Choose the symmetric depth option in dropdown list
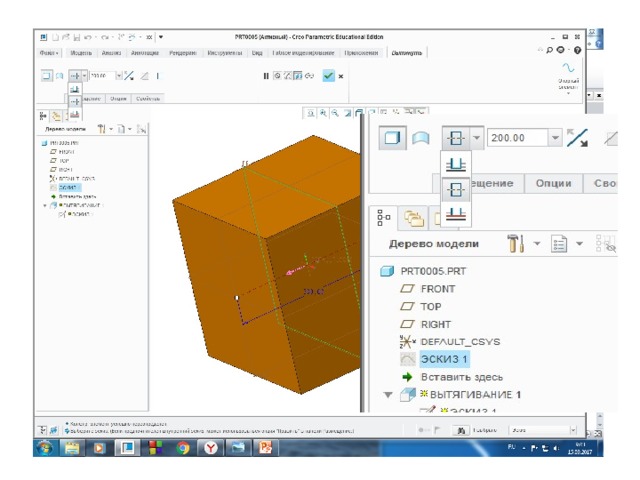Image resolution: width=640 pixels, height=480 pixels. coord(457,188)
